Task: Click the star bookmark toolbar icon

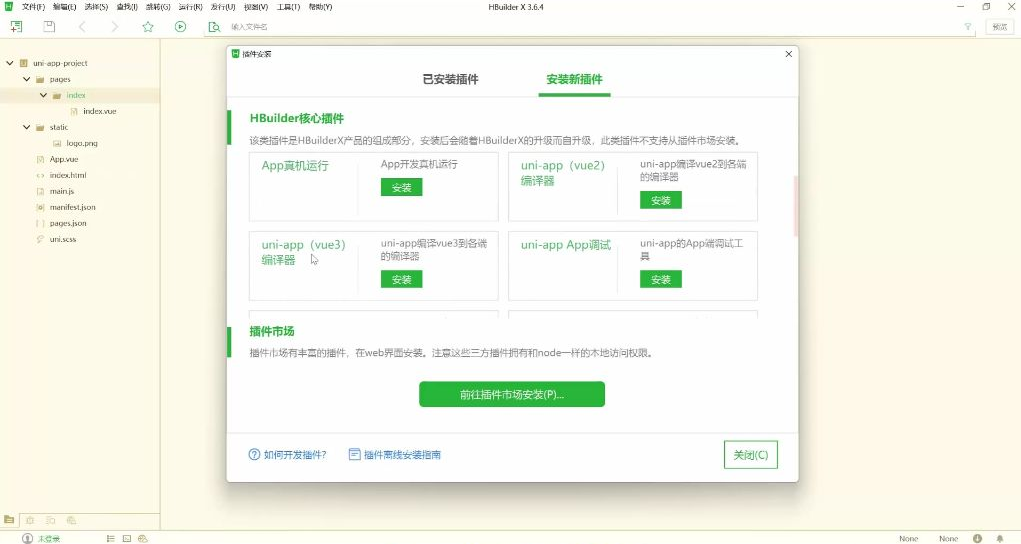Action: [148, 27]
